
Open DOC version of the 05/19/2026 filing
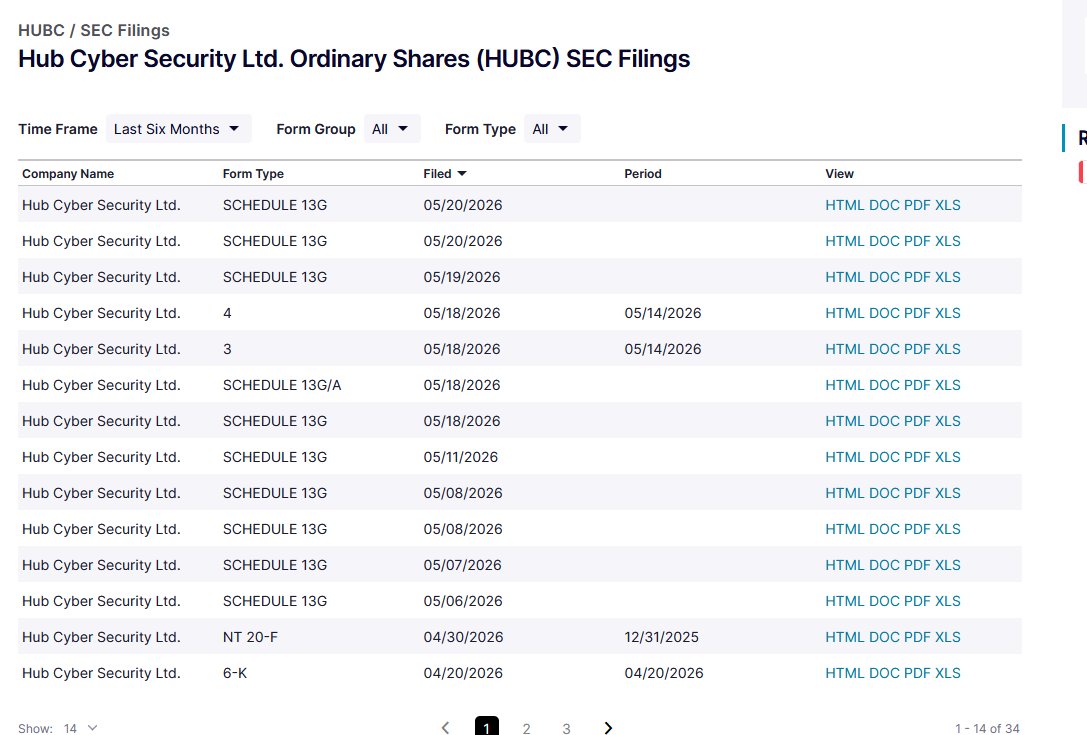click(x=884, y=277)
